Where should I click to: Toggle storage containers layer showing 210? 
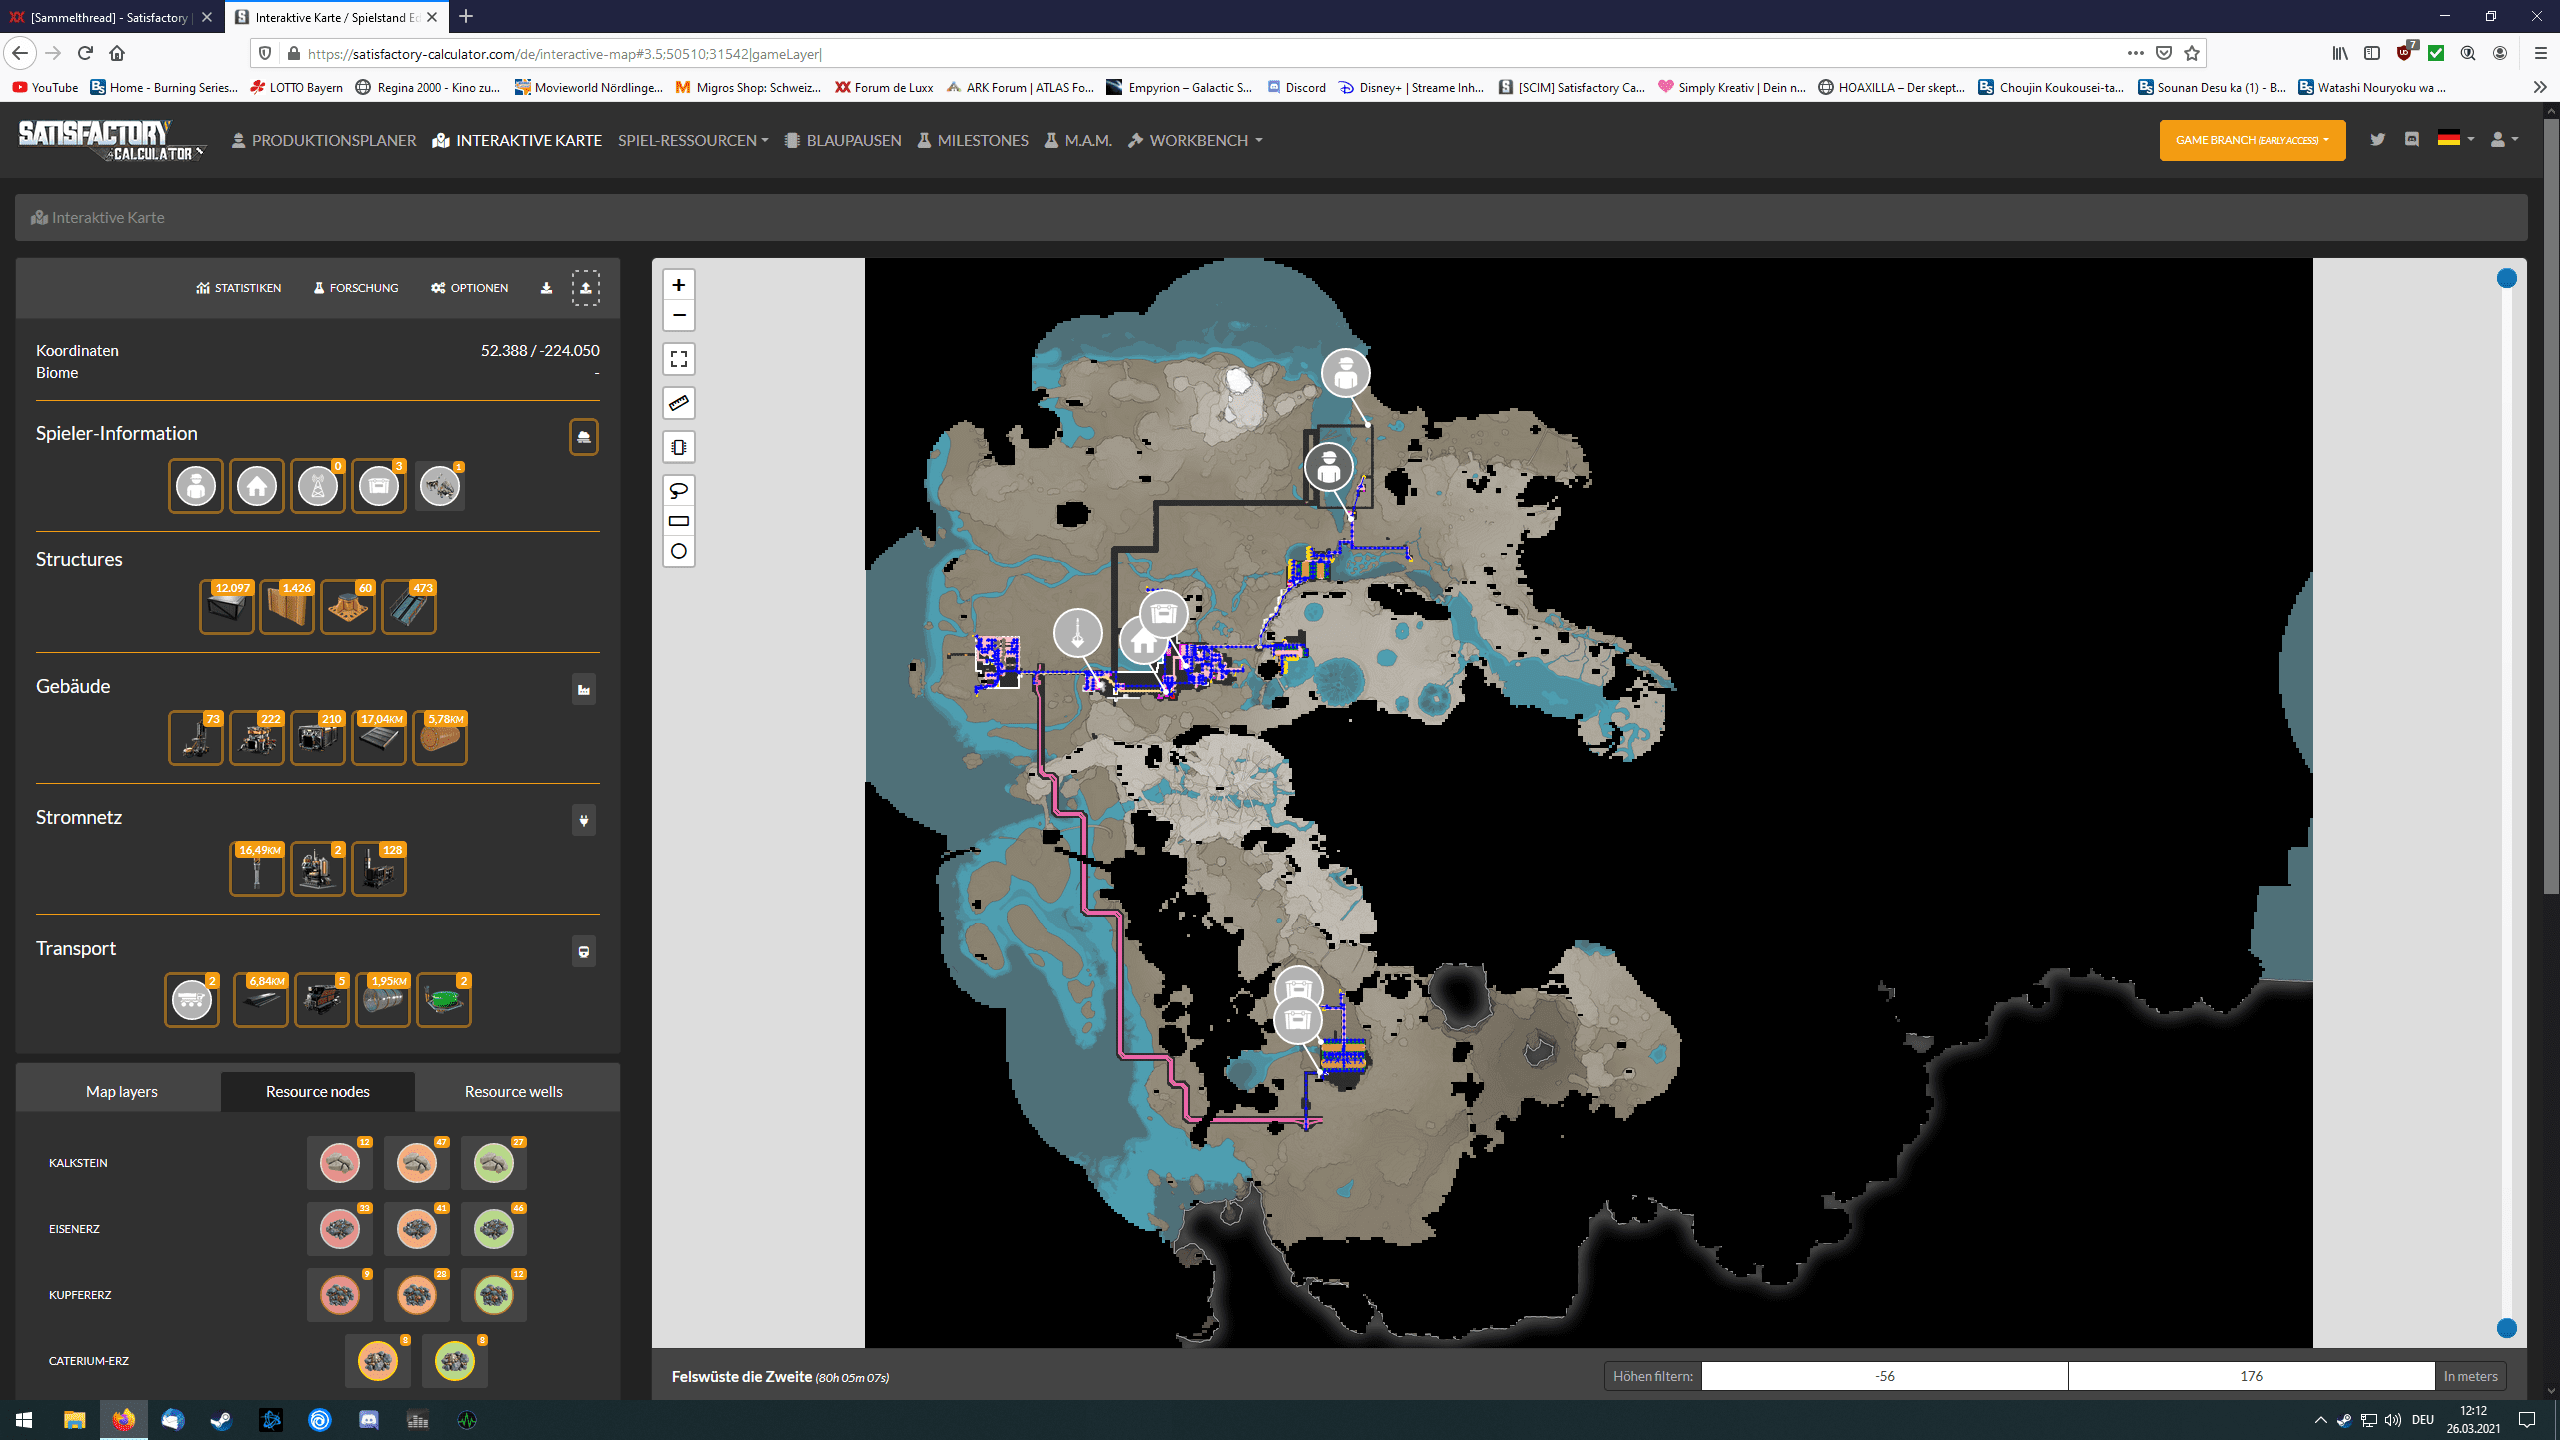tap(318, 738)
